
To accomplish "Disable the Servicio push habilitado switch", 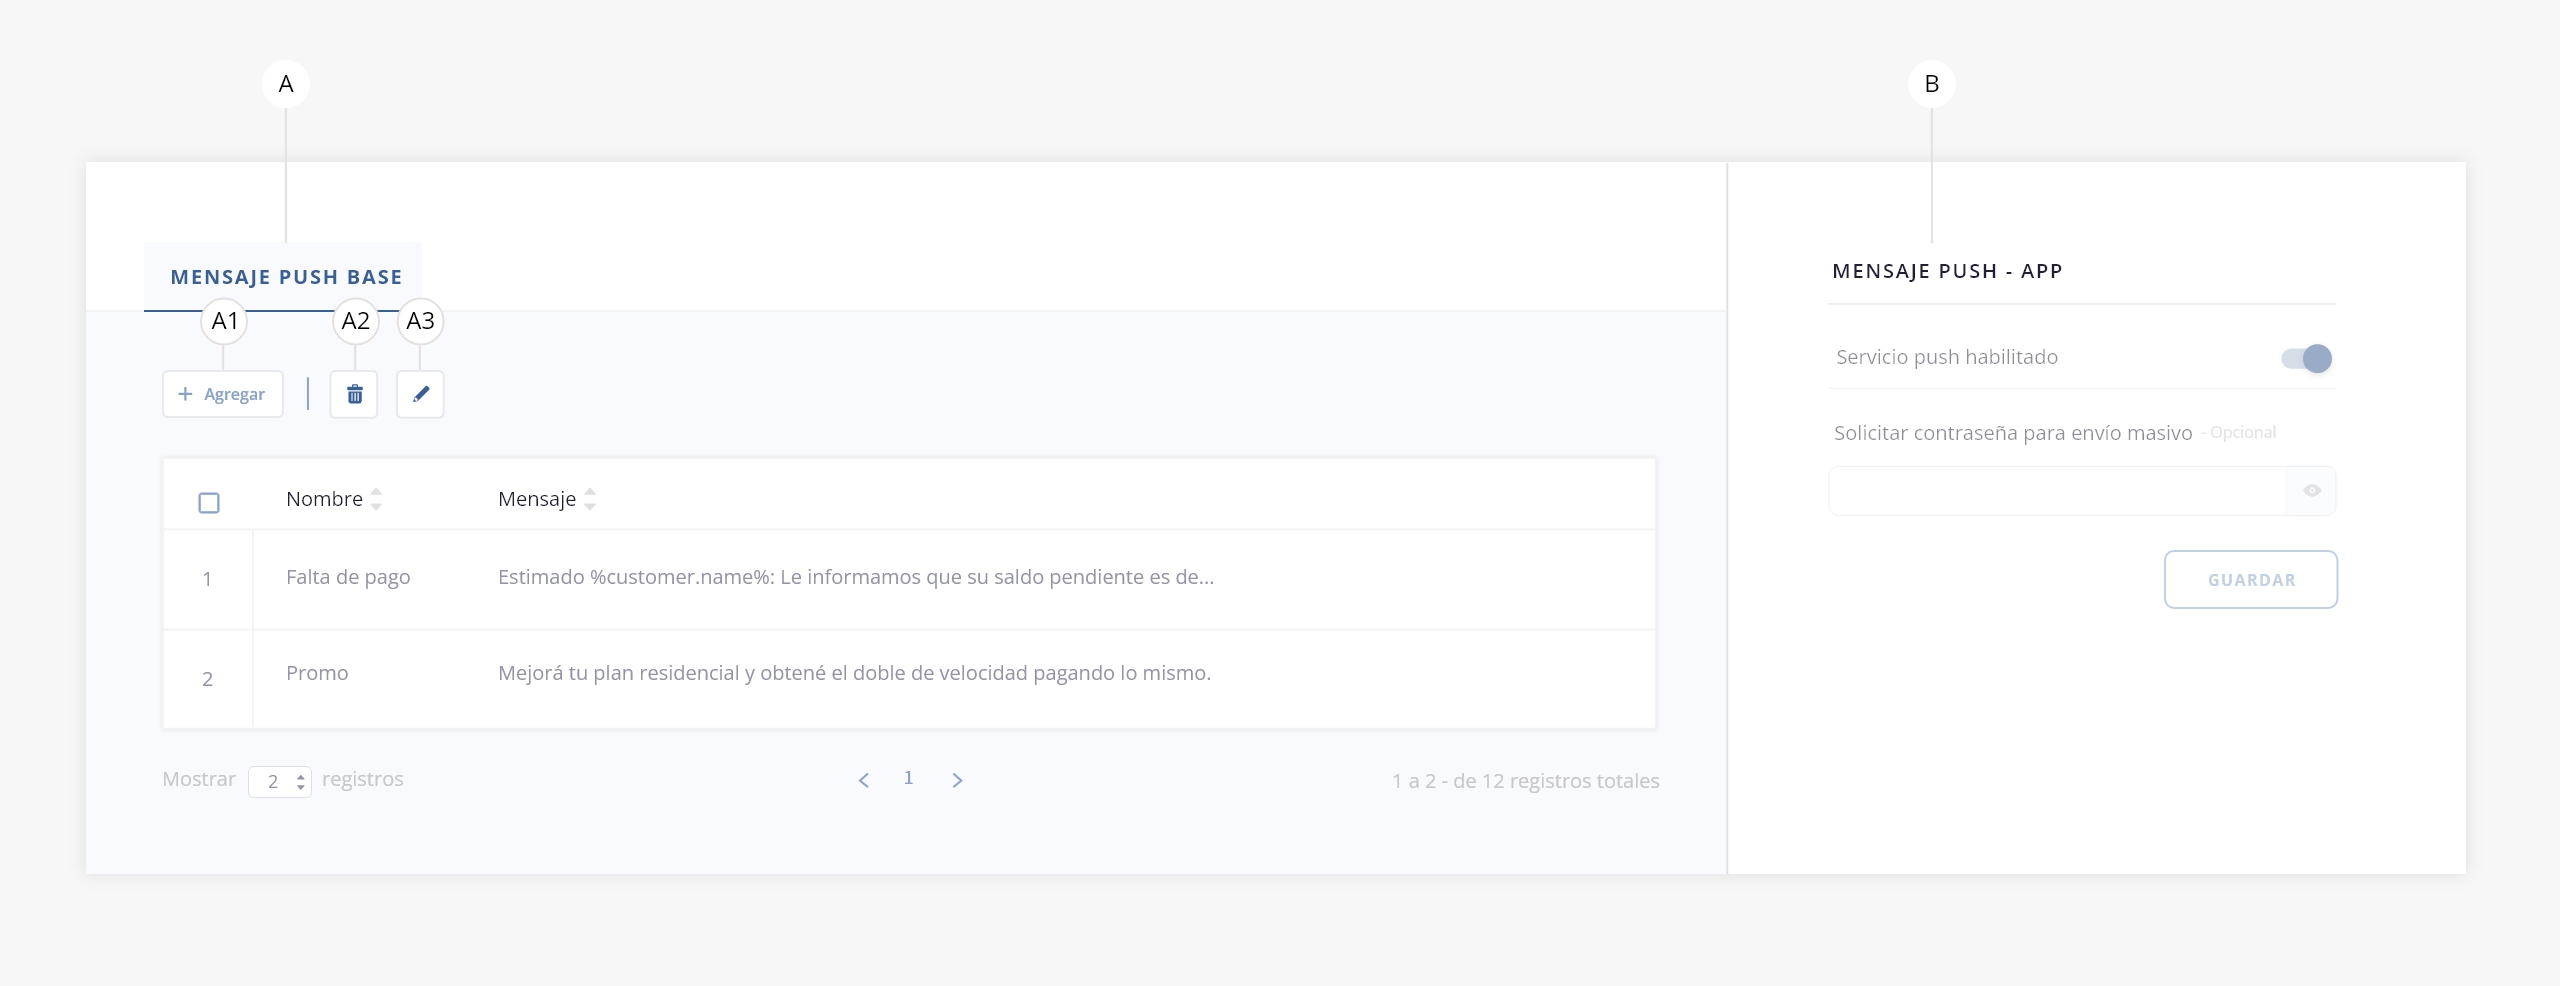I will pyautogui.click(x=2306, y=358).
